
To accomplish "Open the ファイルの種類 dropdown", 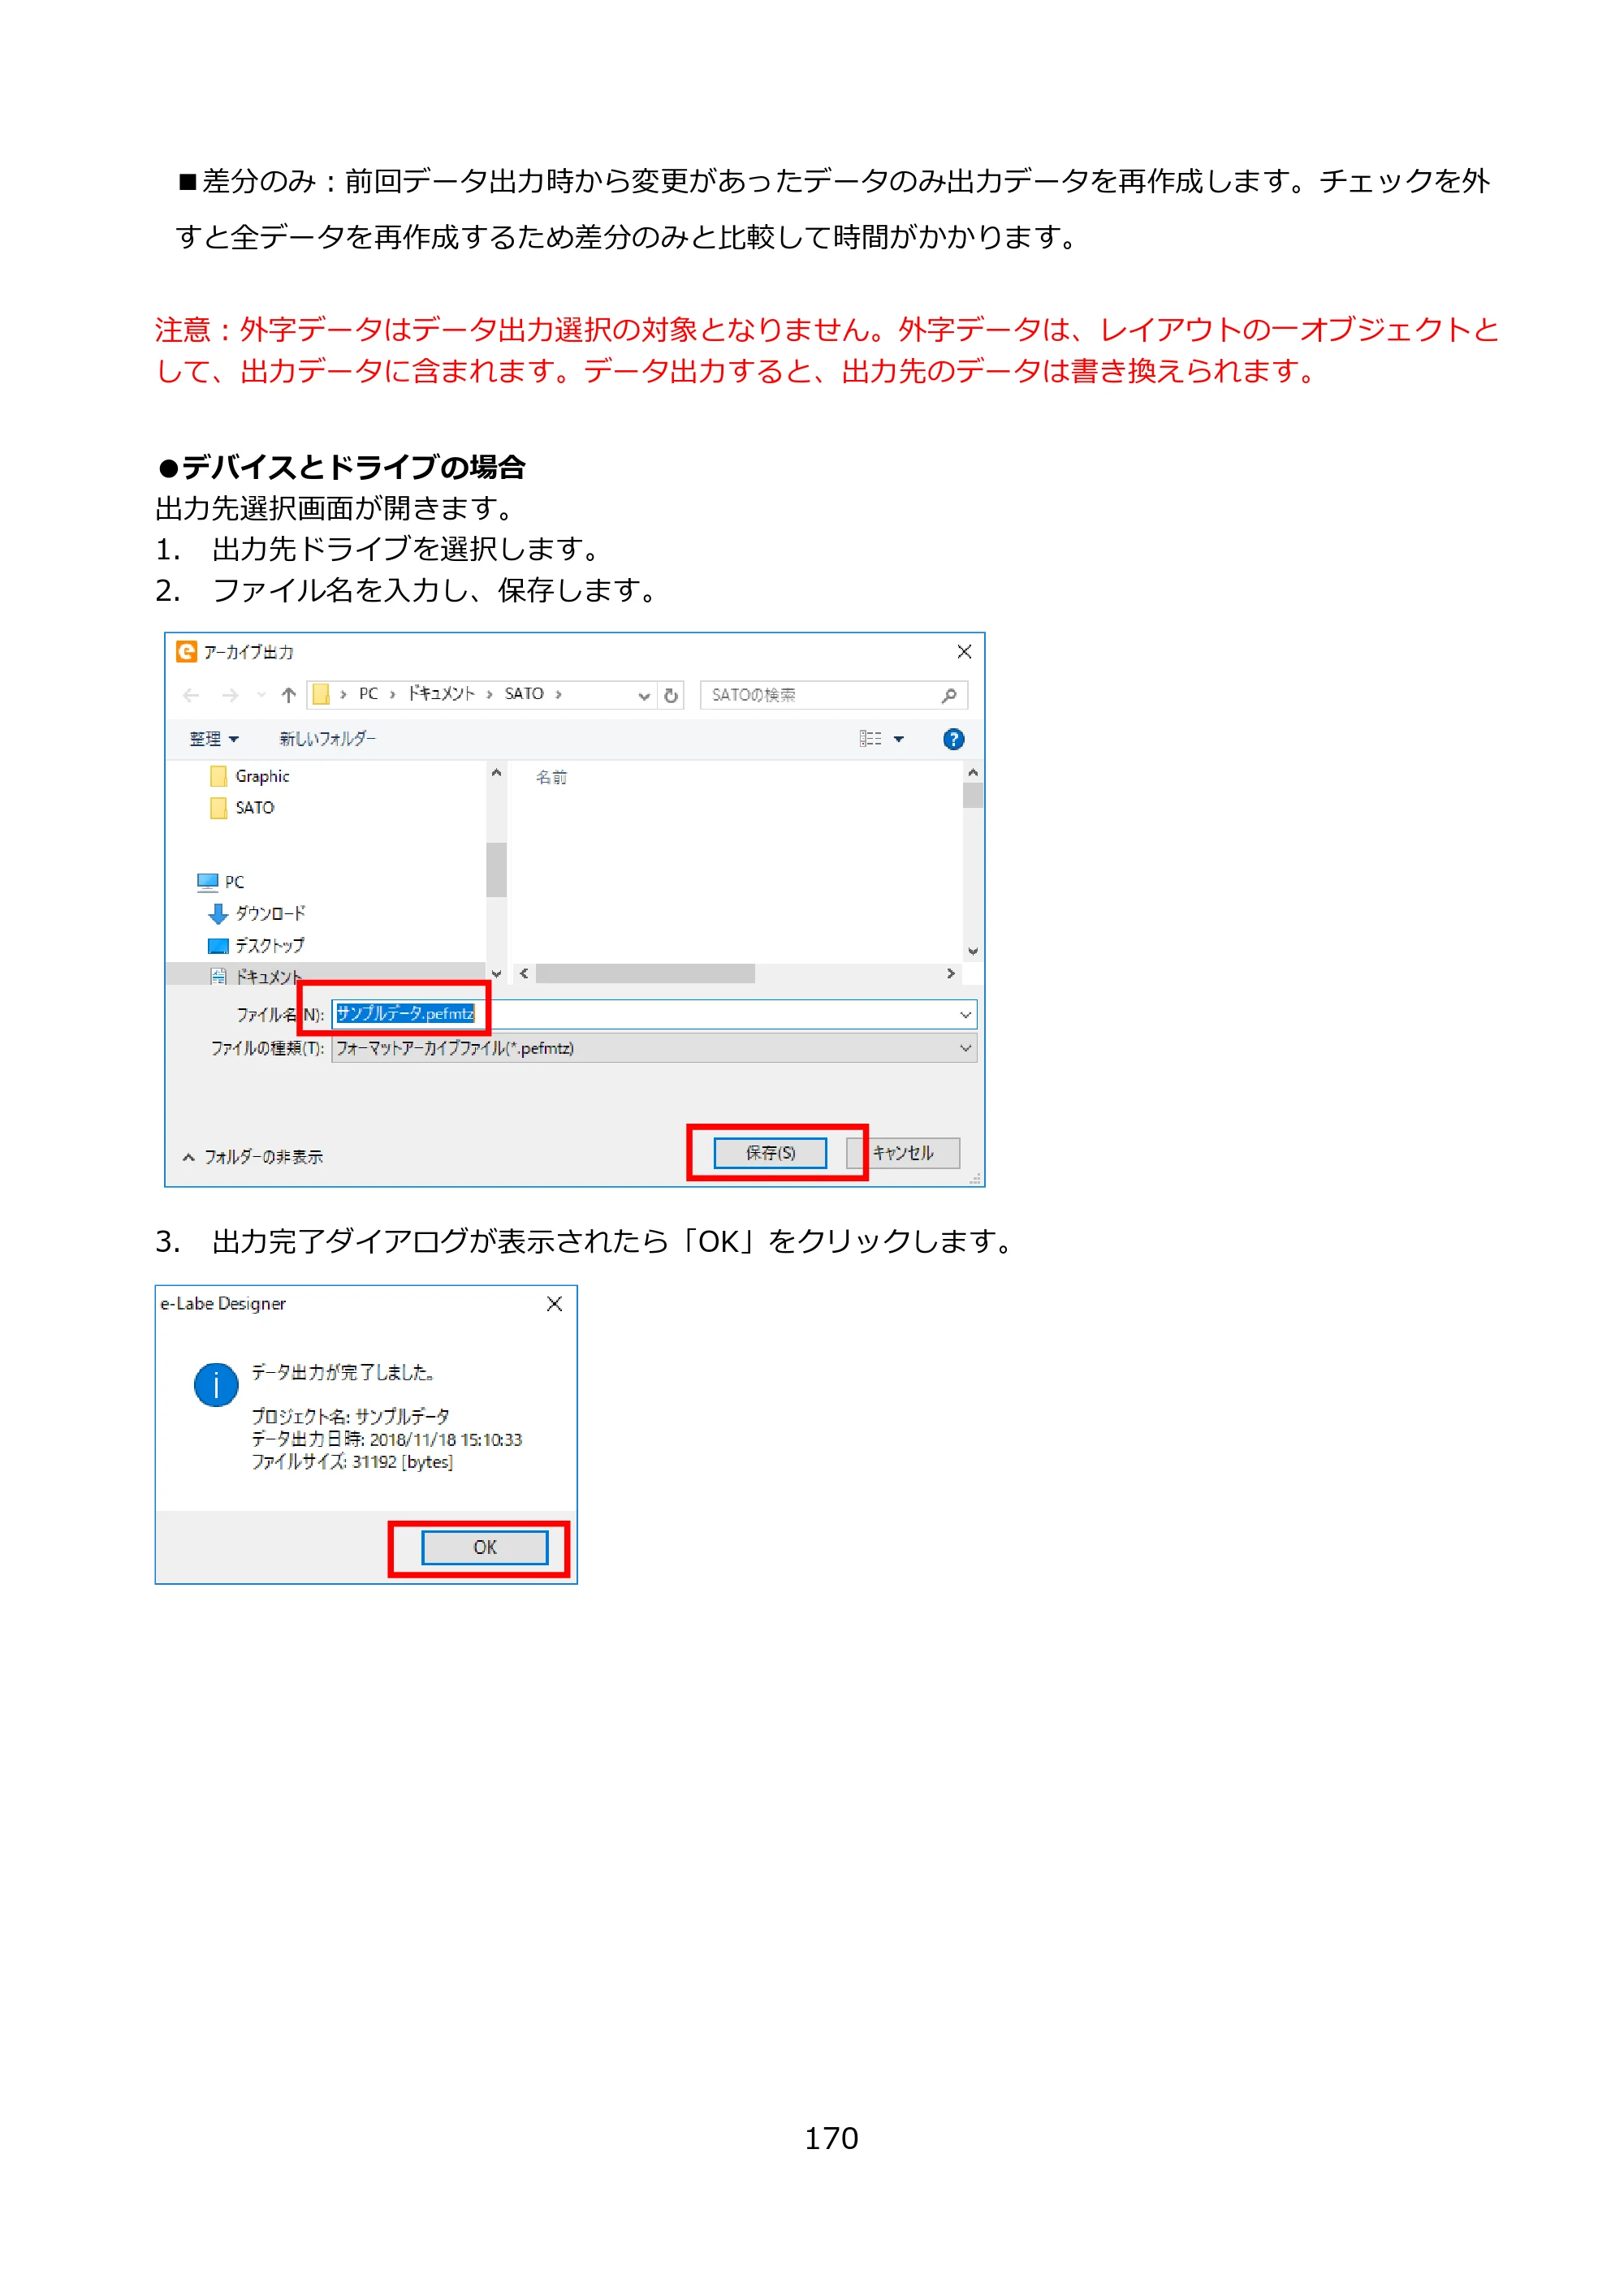I will [653, 1048].
